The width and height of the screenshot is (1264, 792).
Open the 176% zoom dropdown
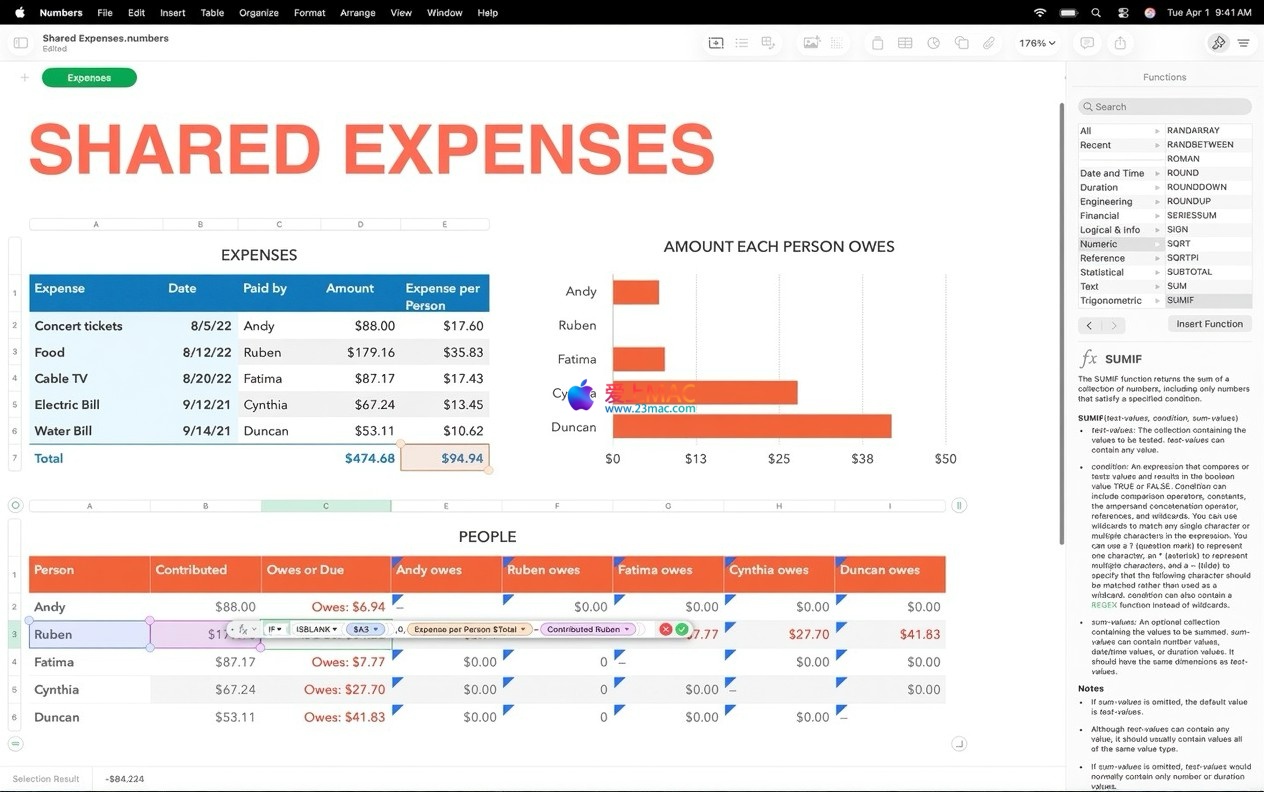1037,43
